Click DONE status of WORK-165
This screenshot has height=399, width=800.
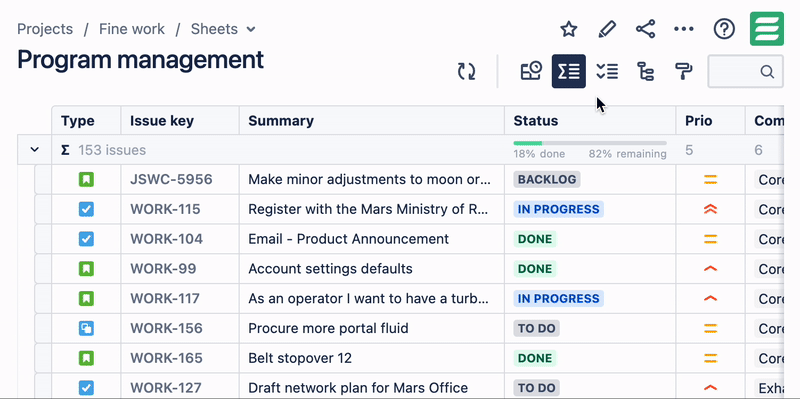pos(535,358)
